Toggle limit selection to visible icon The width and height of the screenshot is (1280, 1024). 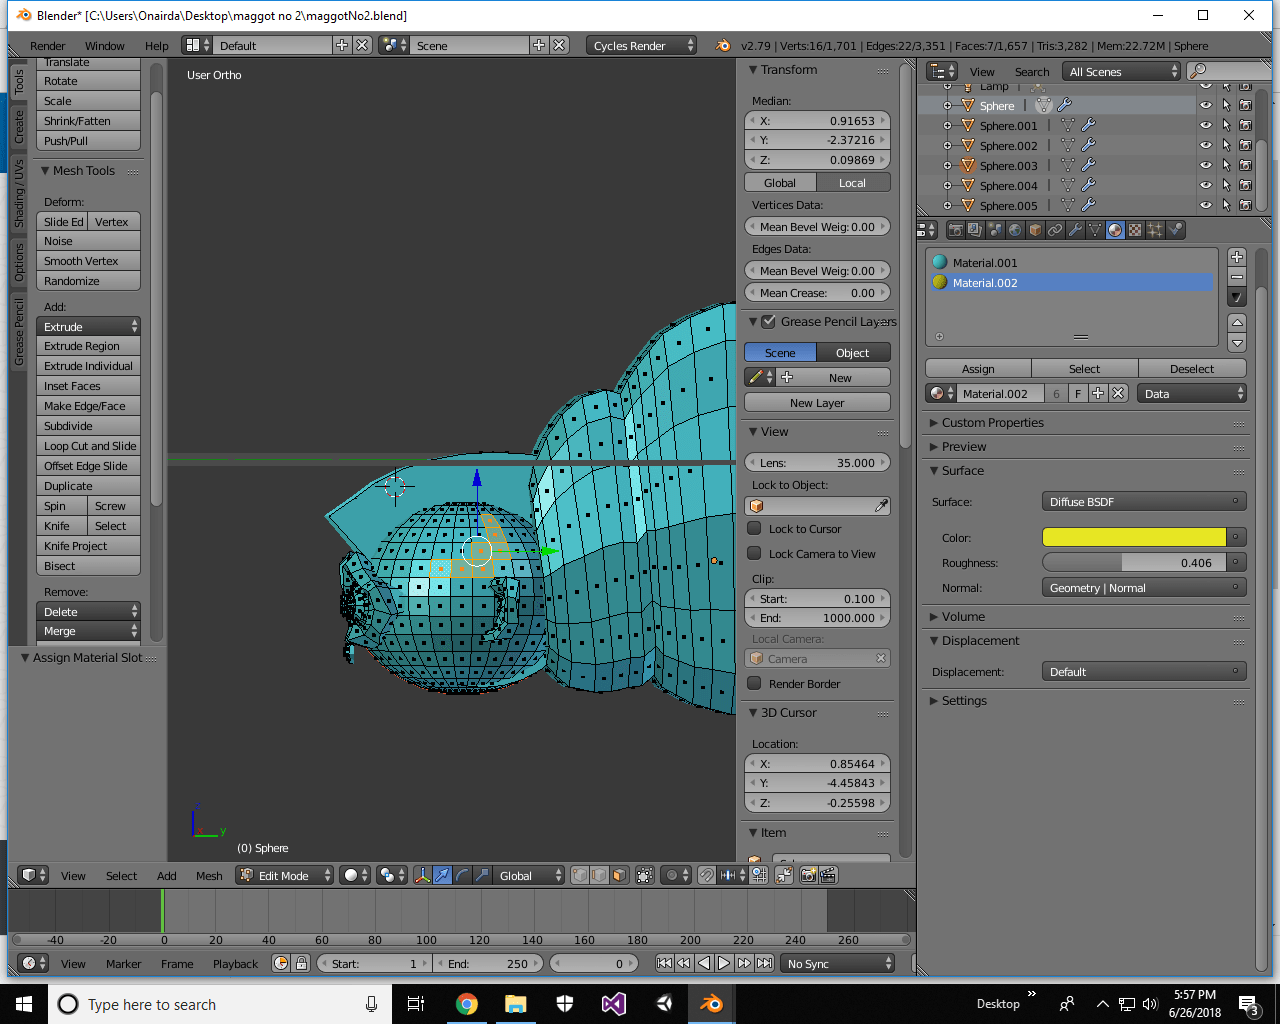point(645,875)
